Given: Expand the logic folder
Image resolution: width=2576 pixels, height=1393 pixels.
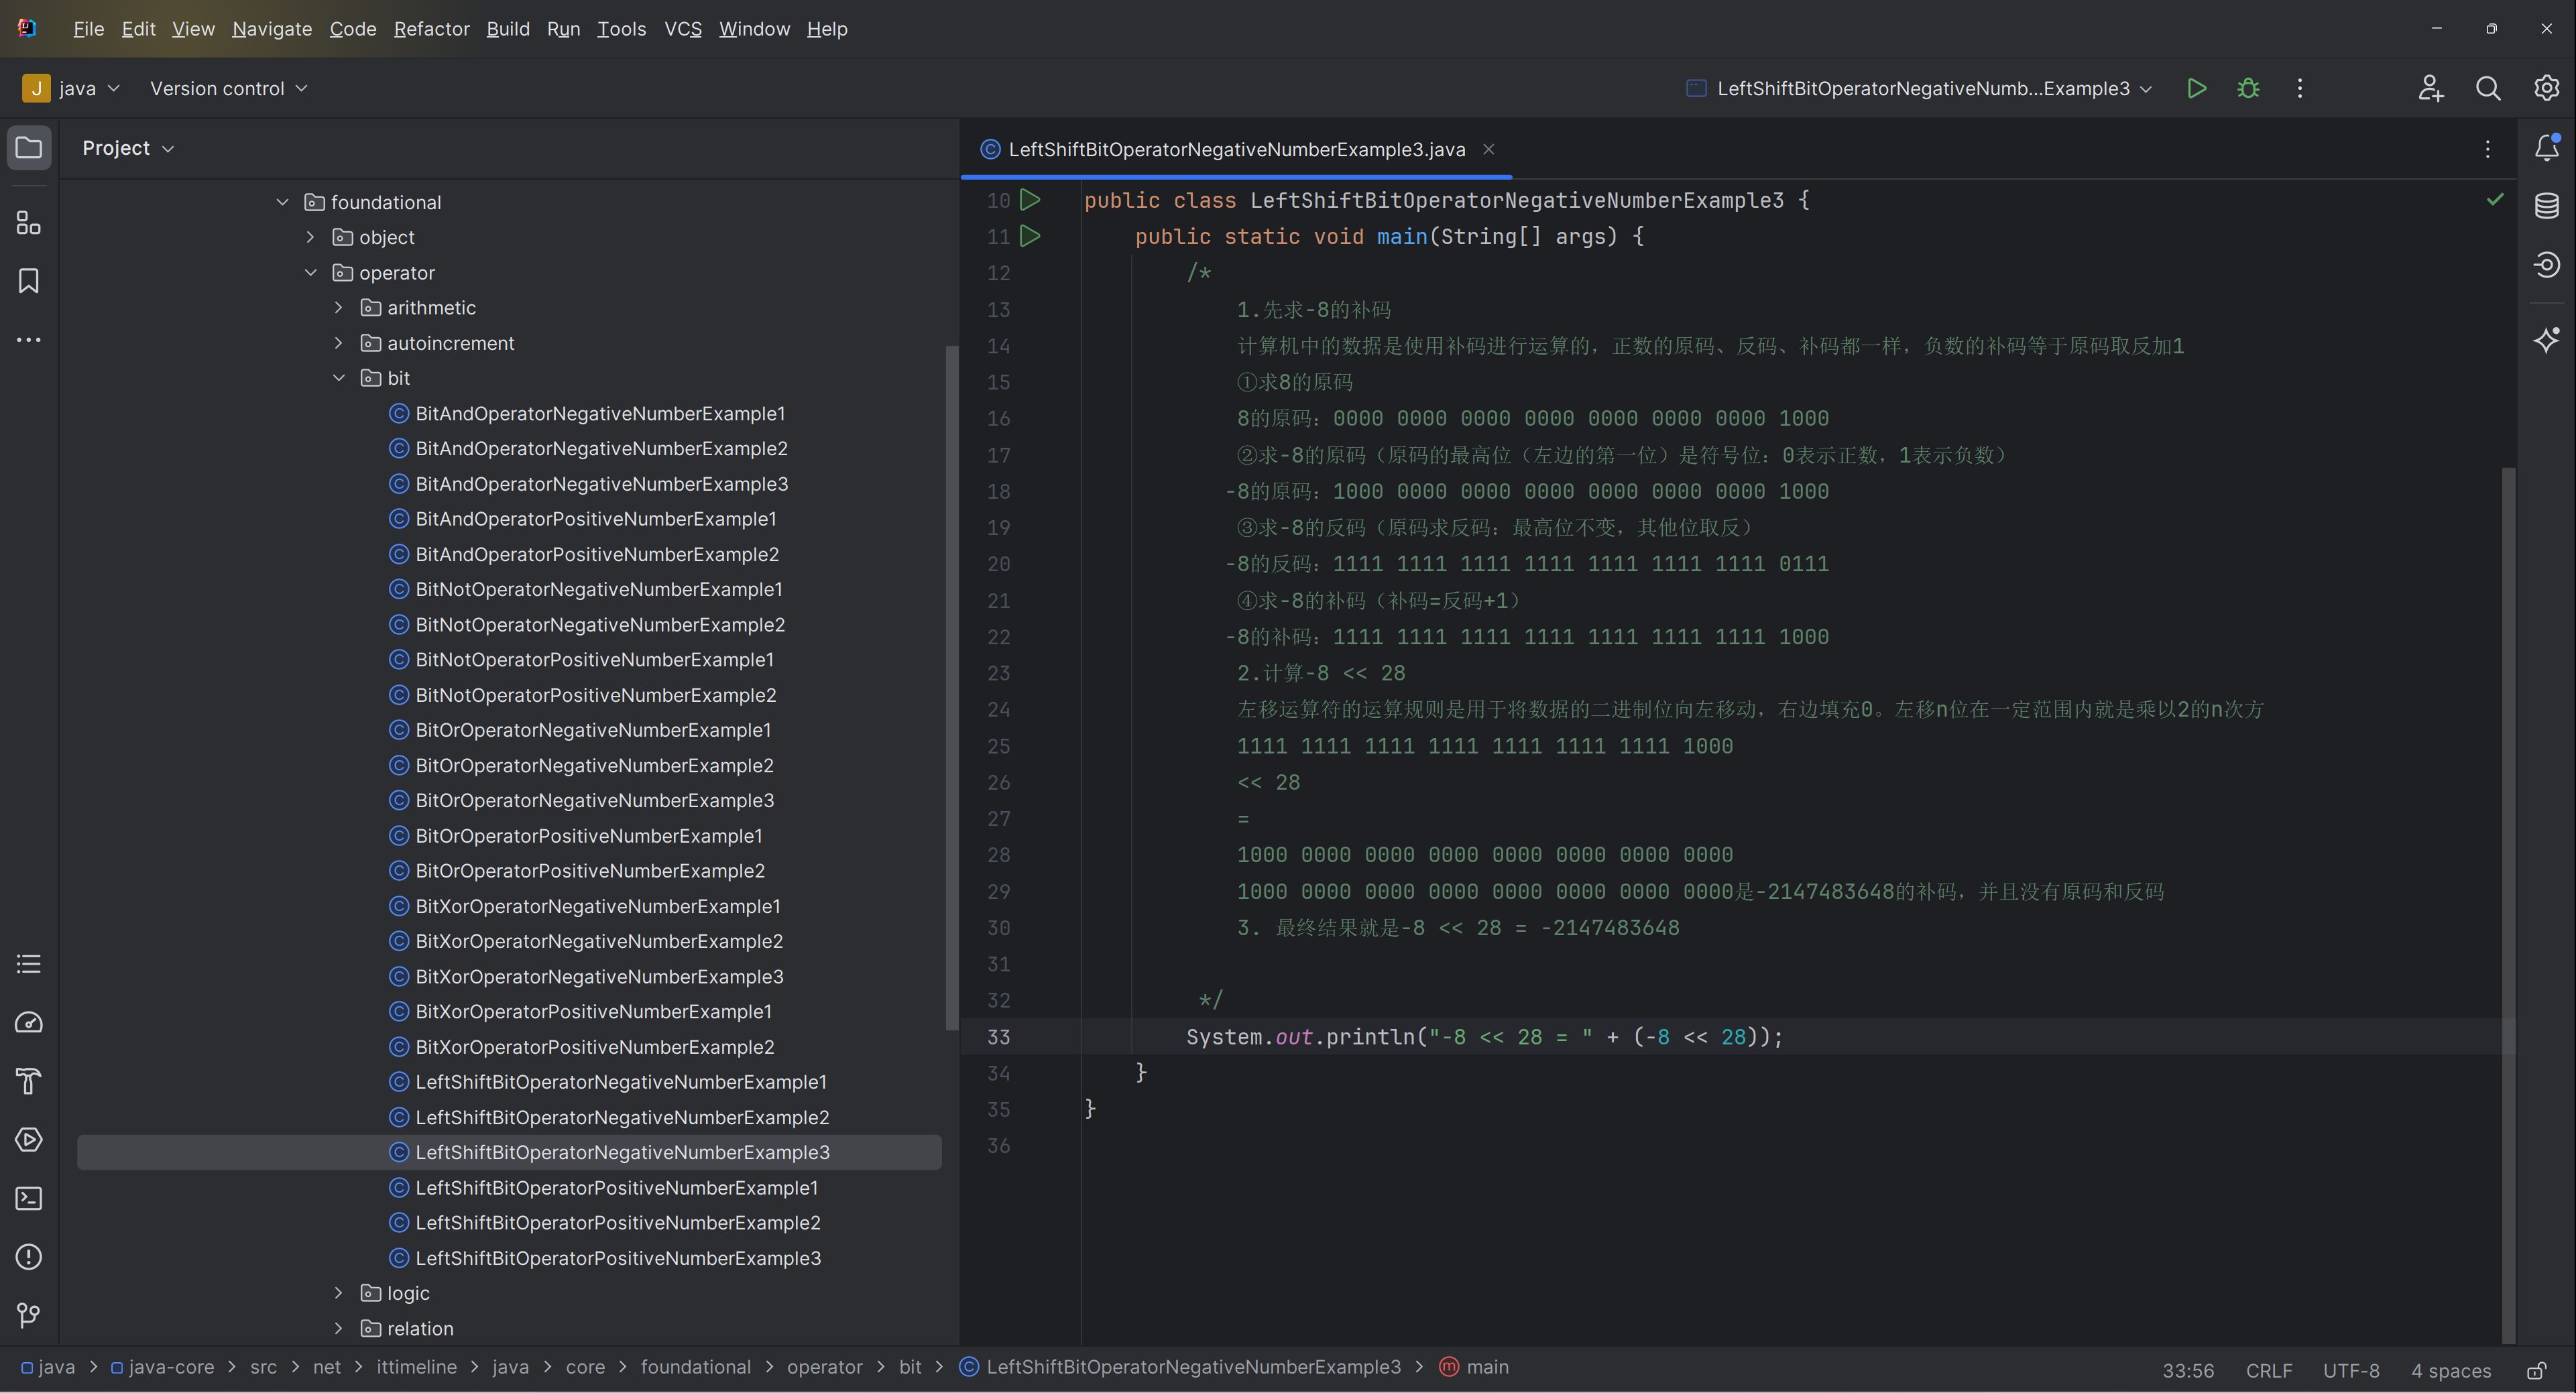Looking at the screenshot, I should (x=339, y=1293).
